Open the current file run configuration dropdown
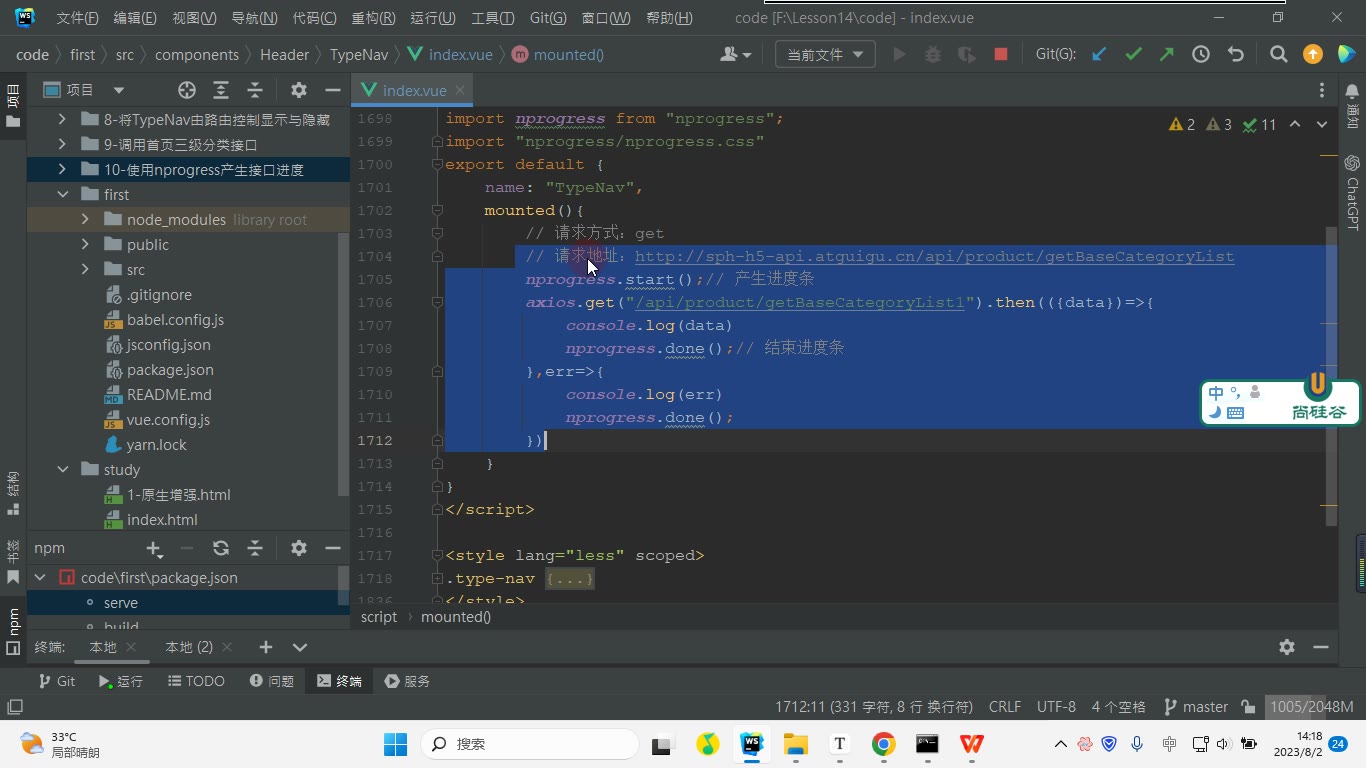The height and width of the screenshot is (768, 1366). coord(825,55)
